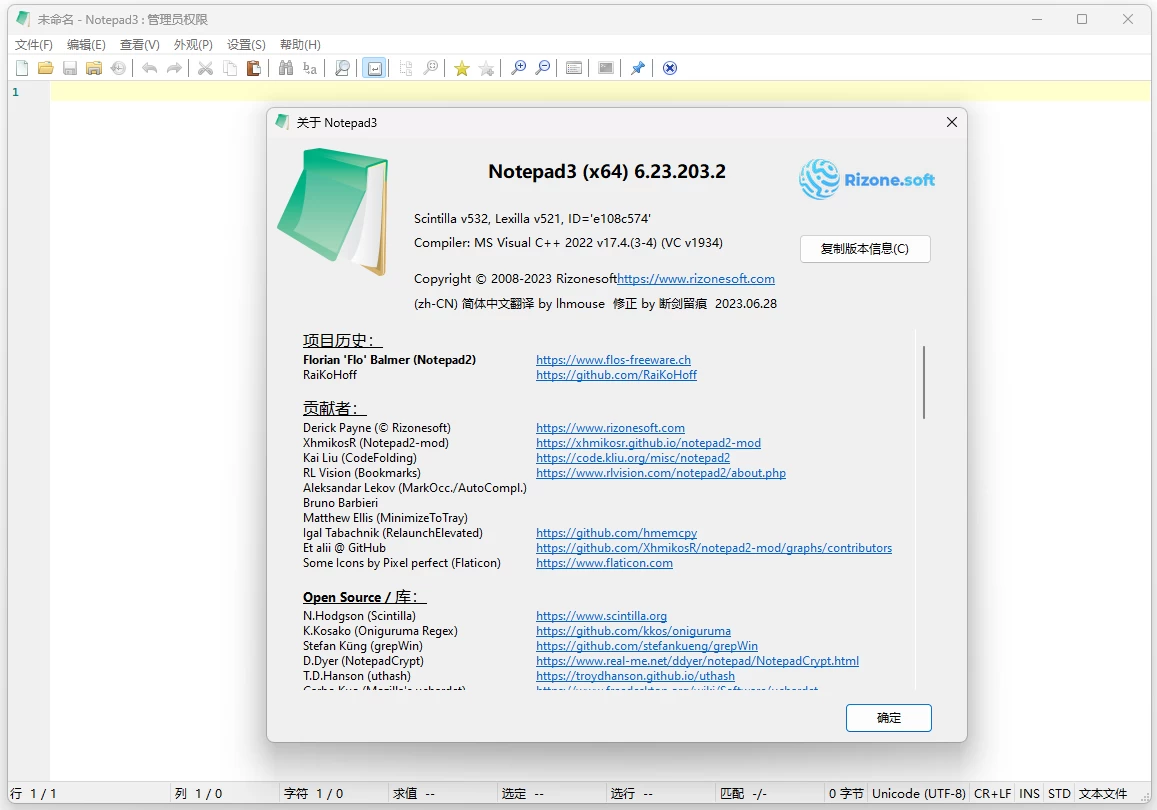The width and height of the screenshot is (1157, 810).
Task: Select the Replace toolbar icon
Action: (x=310, y=67)
